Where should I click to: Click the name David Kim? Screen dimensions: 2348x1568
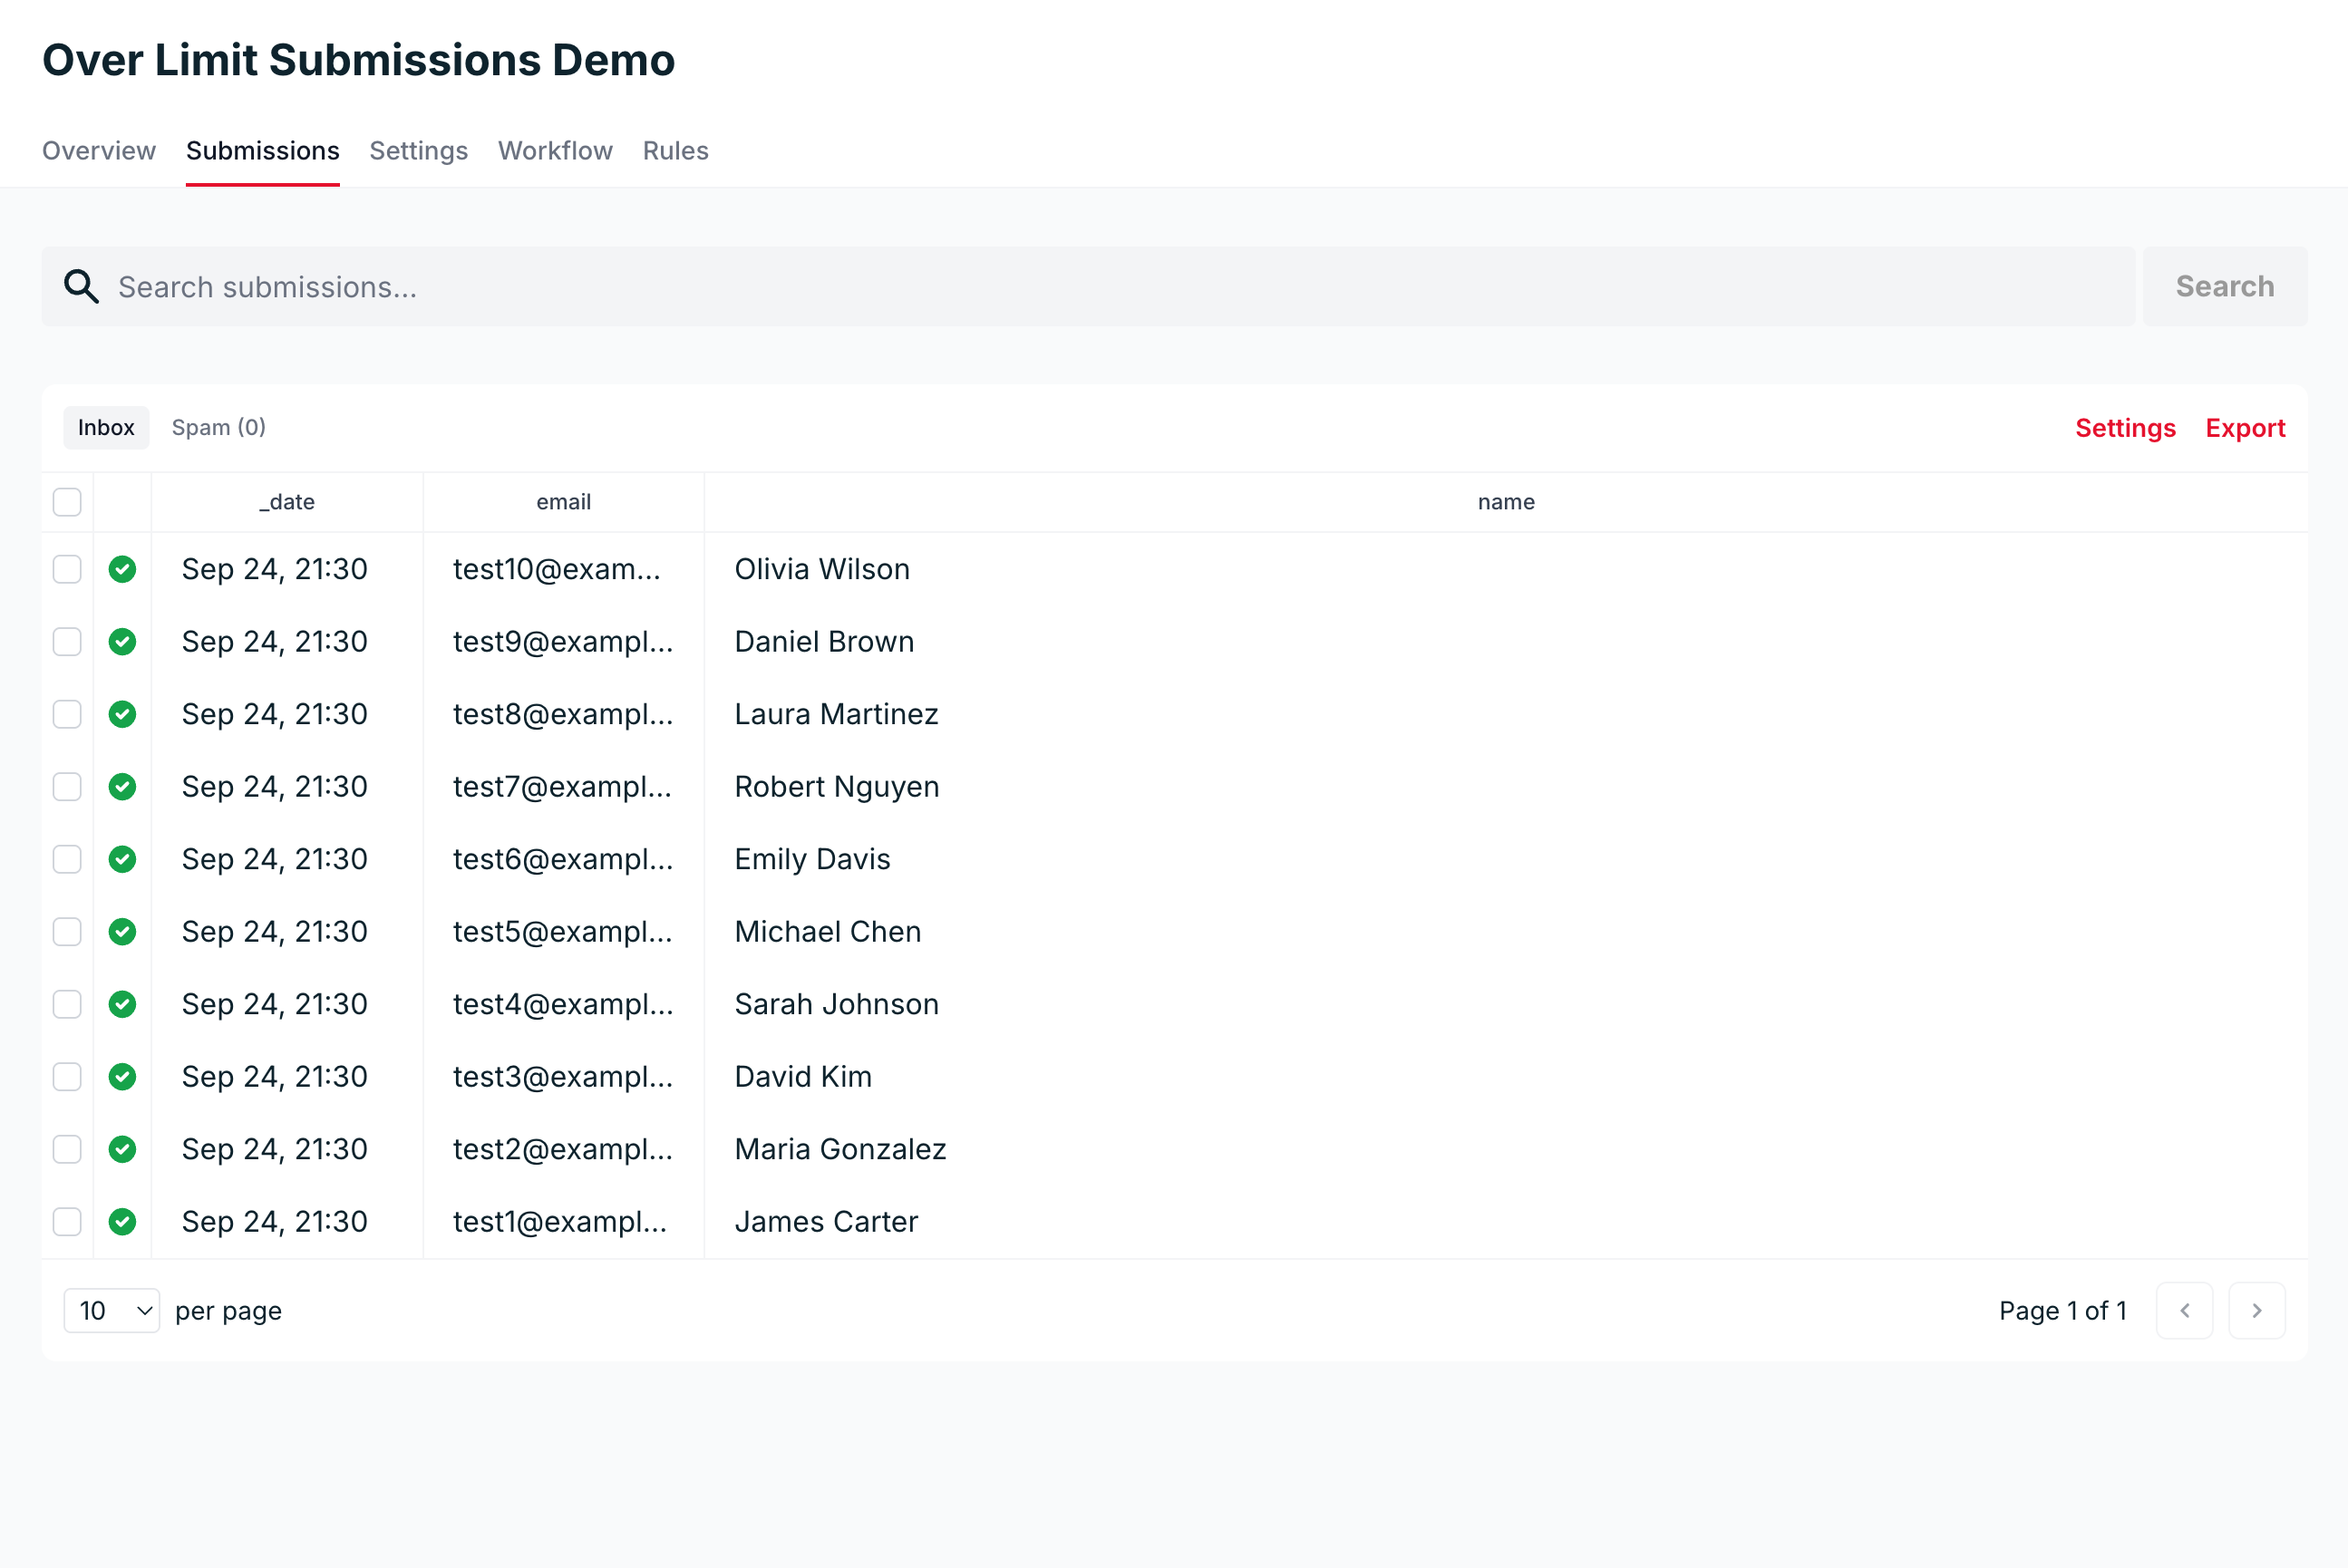click(x=803, y=1076)
